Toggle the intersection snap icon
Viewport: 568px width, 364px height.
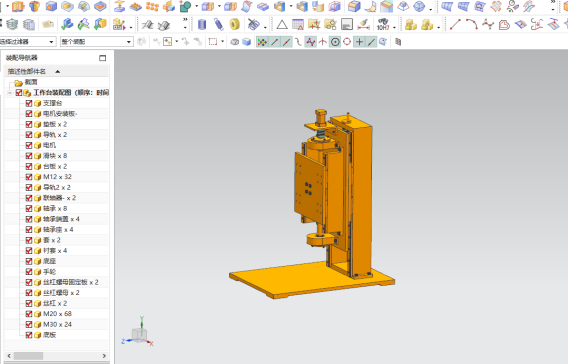point(322,42)
